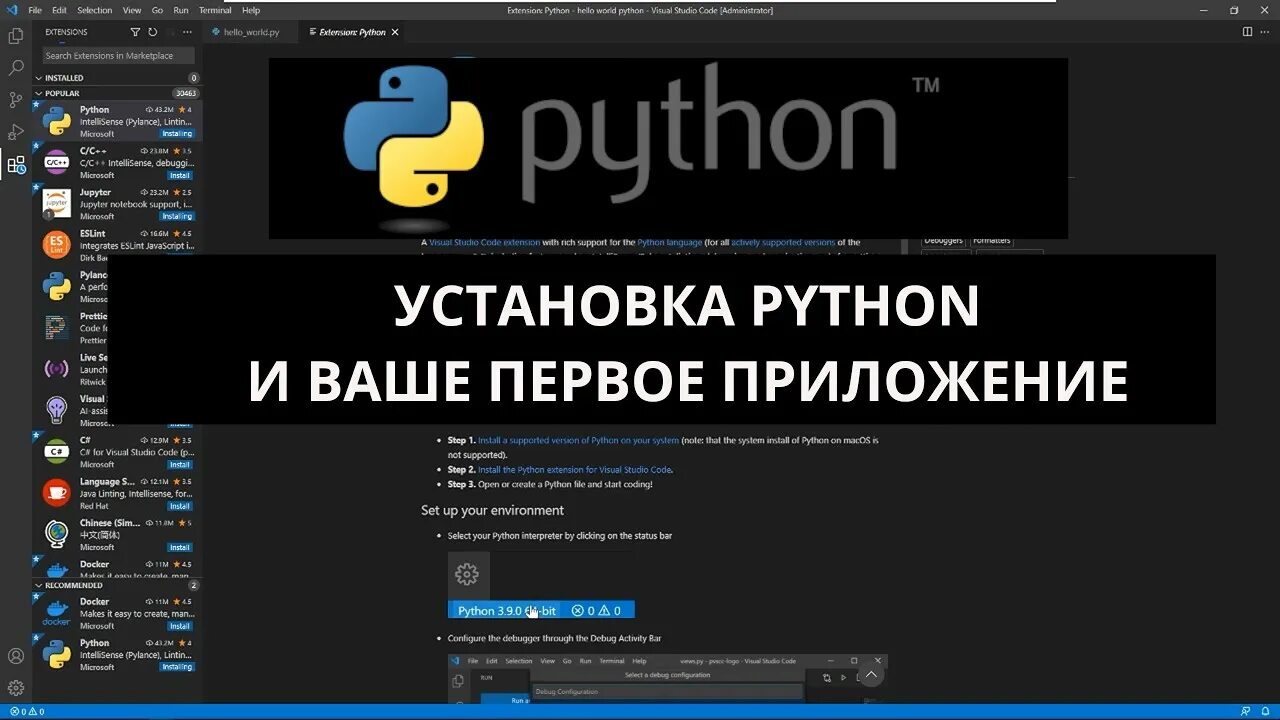
Task: Click Installing badge on Recommended Python extension
Action: (x=177, y=667)
